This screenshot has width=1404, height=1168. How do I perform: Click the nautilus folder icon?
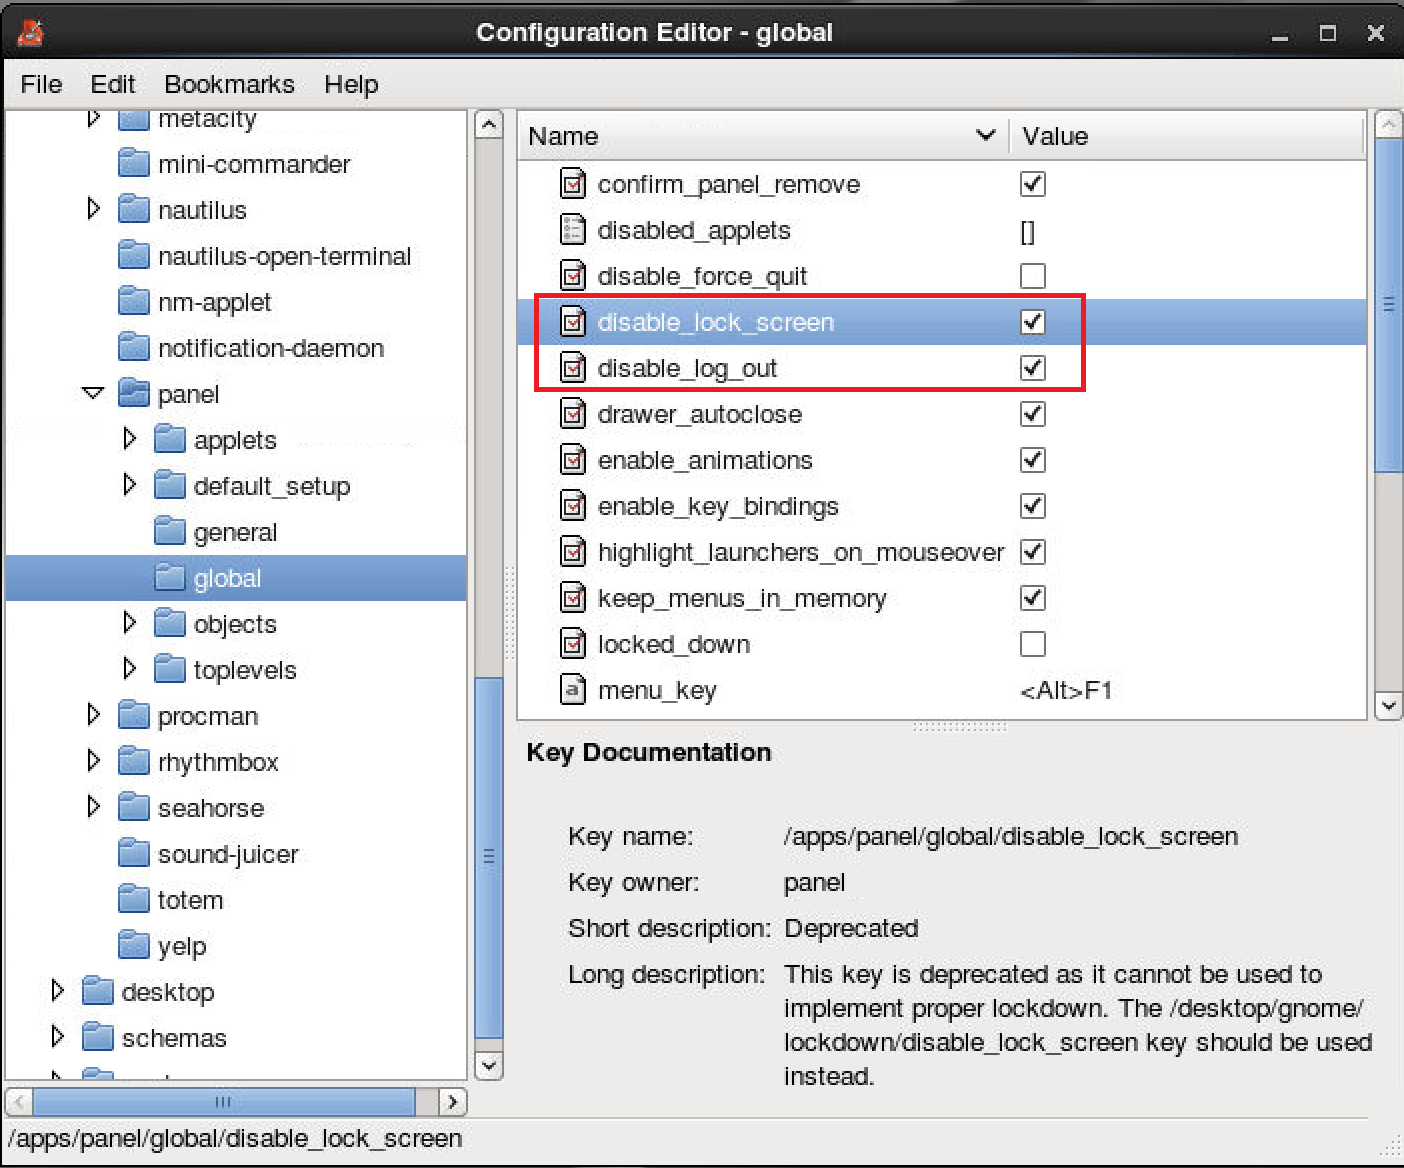[x=134, y=209]
